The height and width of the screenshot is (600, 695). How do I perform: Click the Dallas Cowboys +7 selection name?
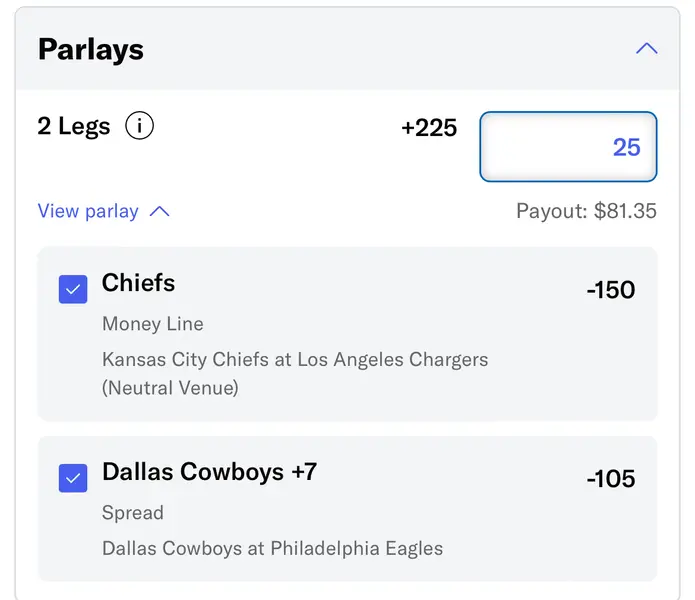209,471
